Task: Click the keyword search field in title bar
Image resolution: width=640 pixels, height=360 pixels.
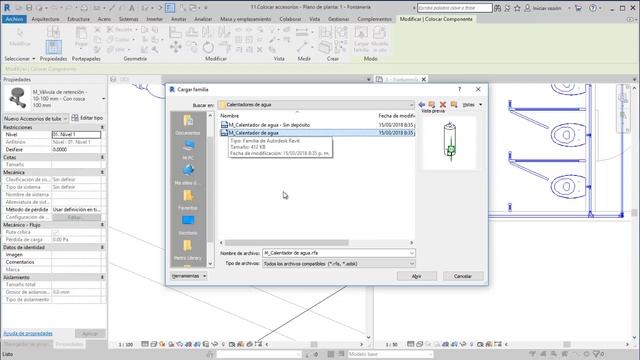Action: [x=454, y=8]
